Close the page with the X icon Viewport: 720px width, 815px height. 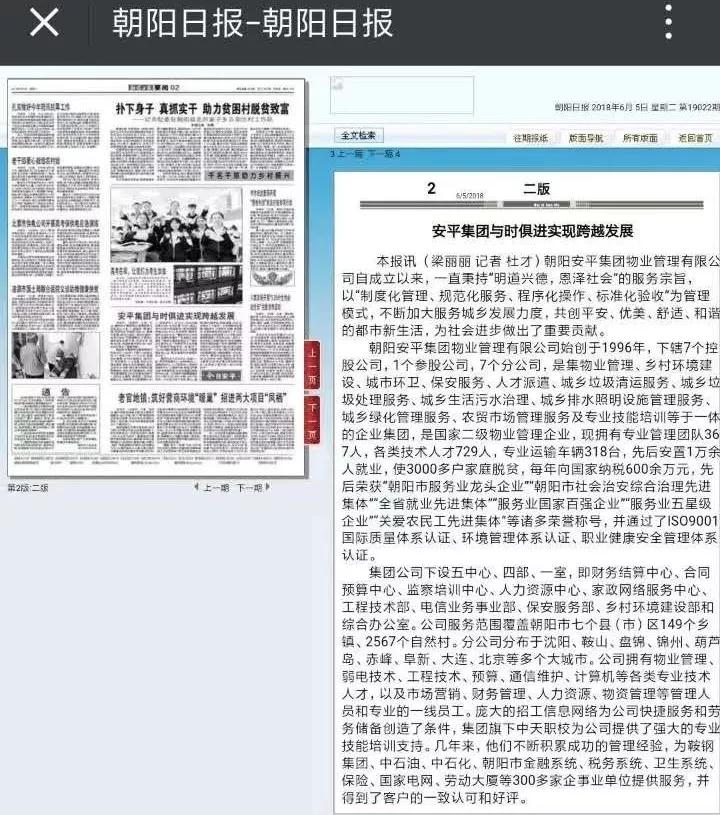pos(44,22)
